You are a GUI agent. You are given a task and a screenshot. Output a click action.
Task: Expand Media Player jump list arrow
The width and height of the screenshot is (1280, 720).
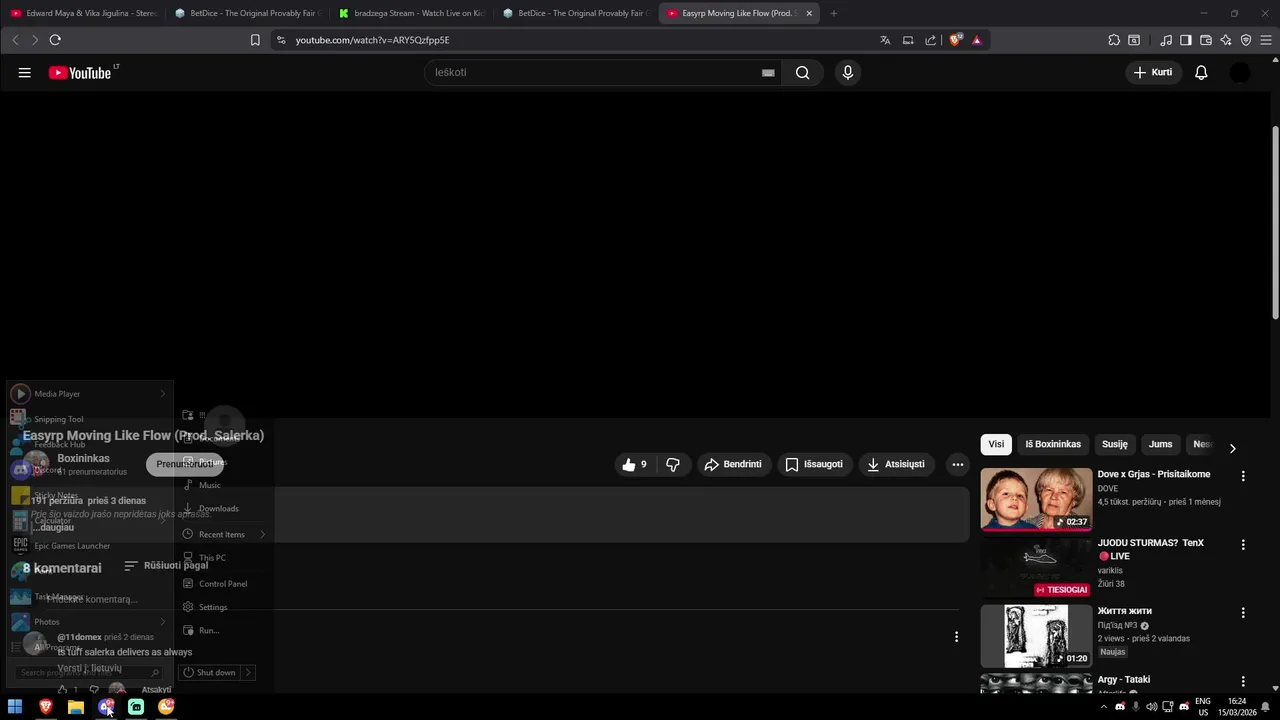tap(163, 394)
